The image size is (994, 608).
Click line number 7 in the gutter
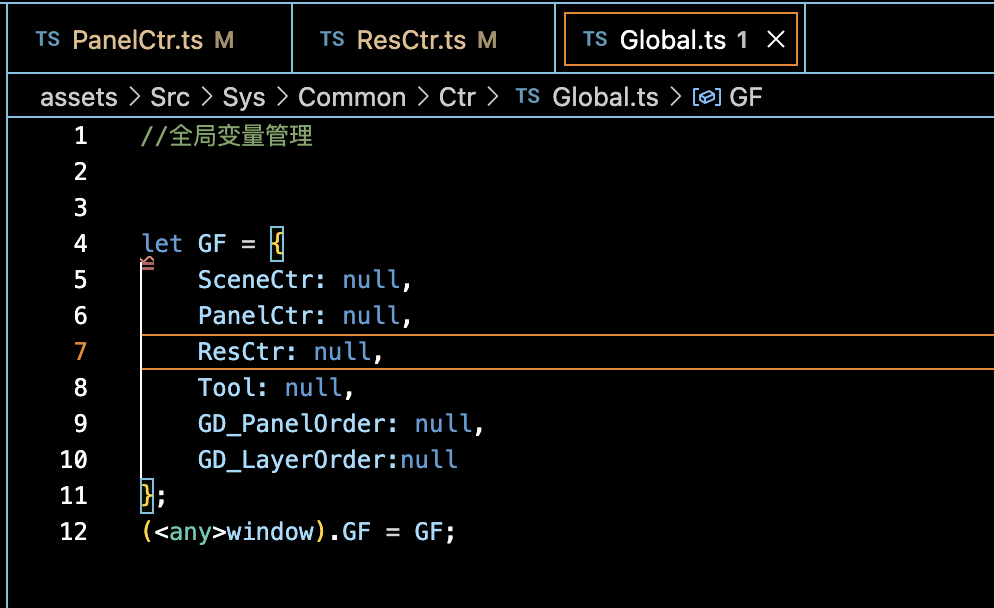[80, 352]
